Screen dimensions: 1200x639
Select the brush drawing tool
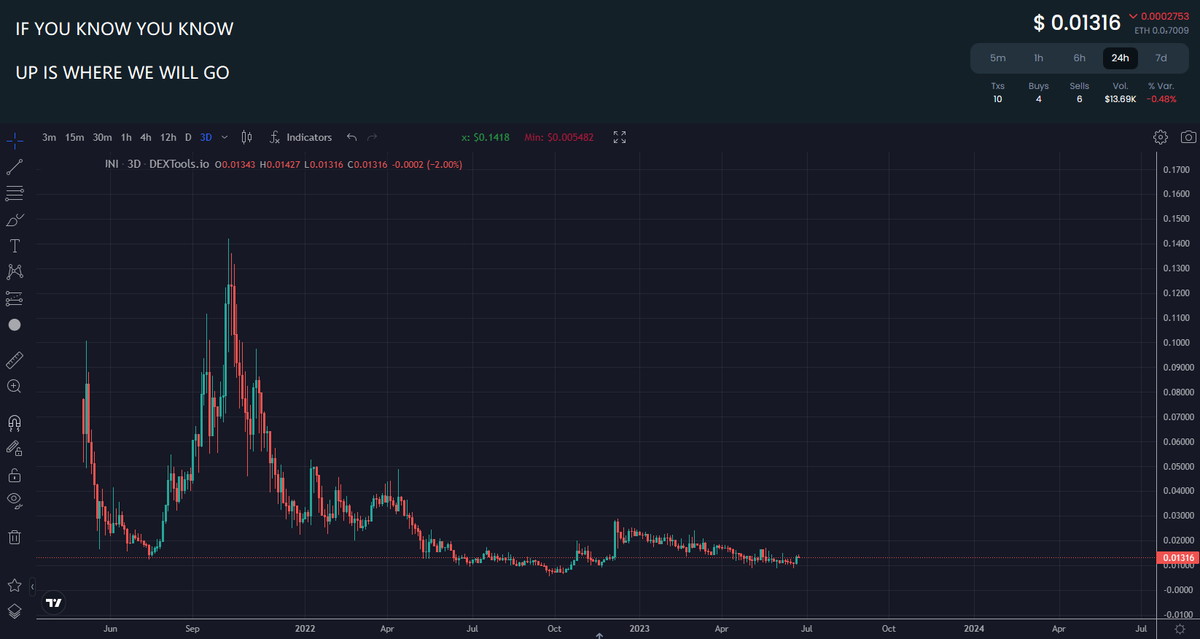coord(14,219)
